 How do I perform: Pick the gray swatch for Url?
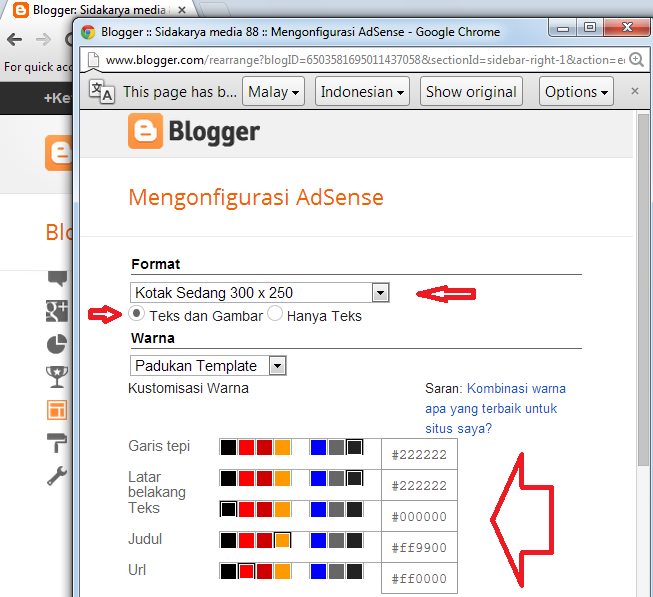coord(336,571)
